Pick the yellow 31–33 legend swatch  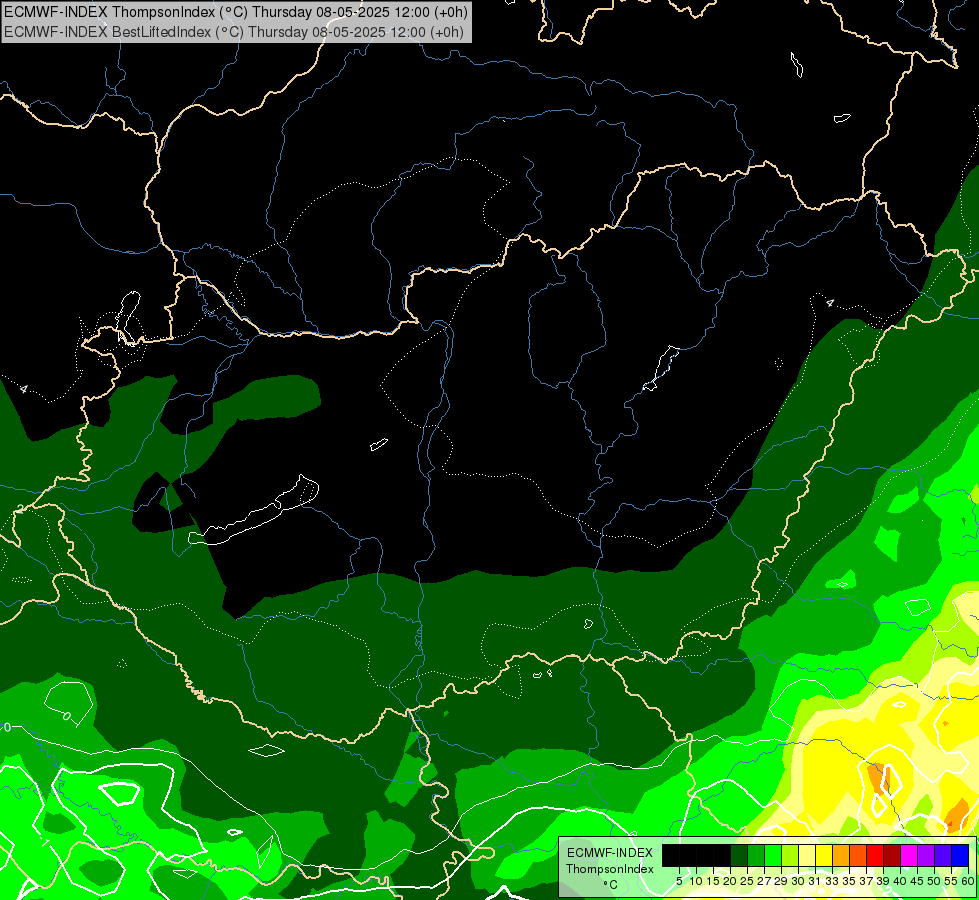click(x=824, y=856)
